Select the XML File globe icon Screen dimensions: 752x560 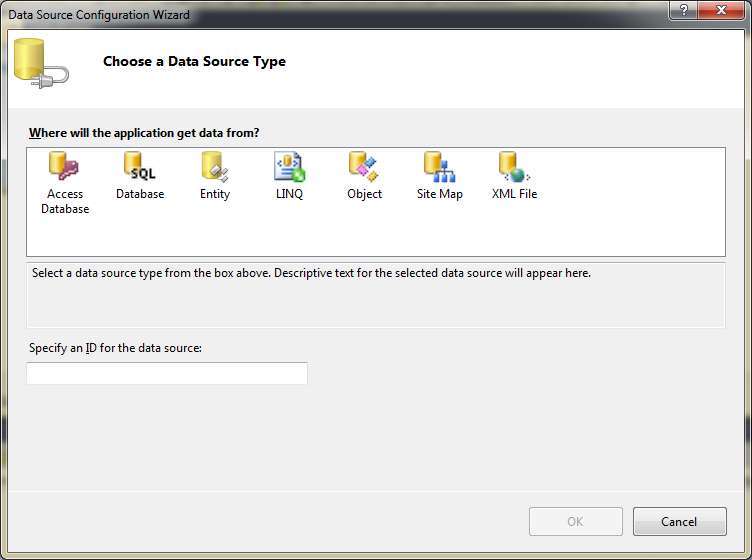pos(514,166)
